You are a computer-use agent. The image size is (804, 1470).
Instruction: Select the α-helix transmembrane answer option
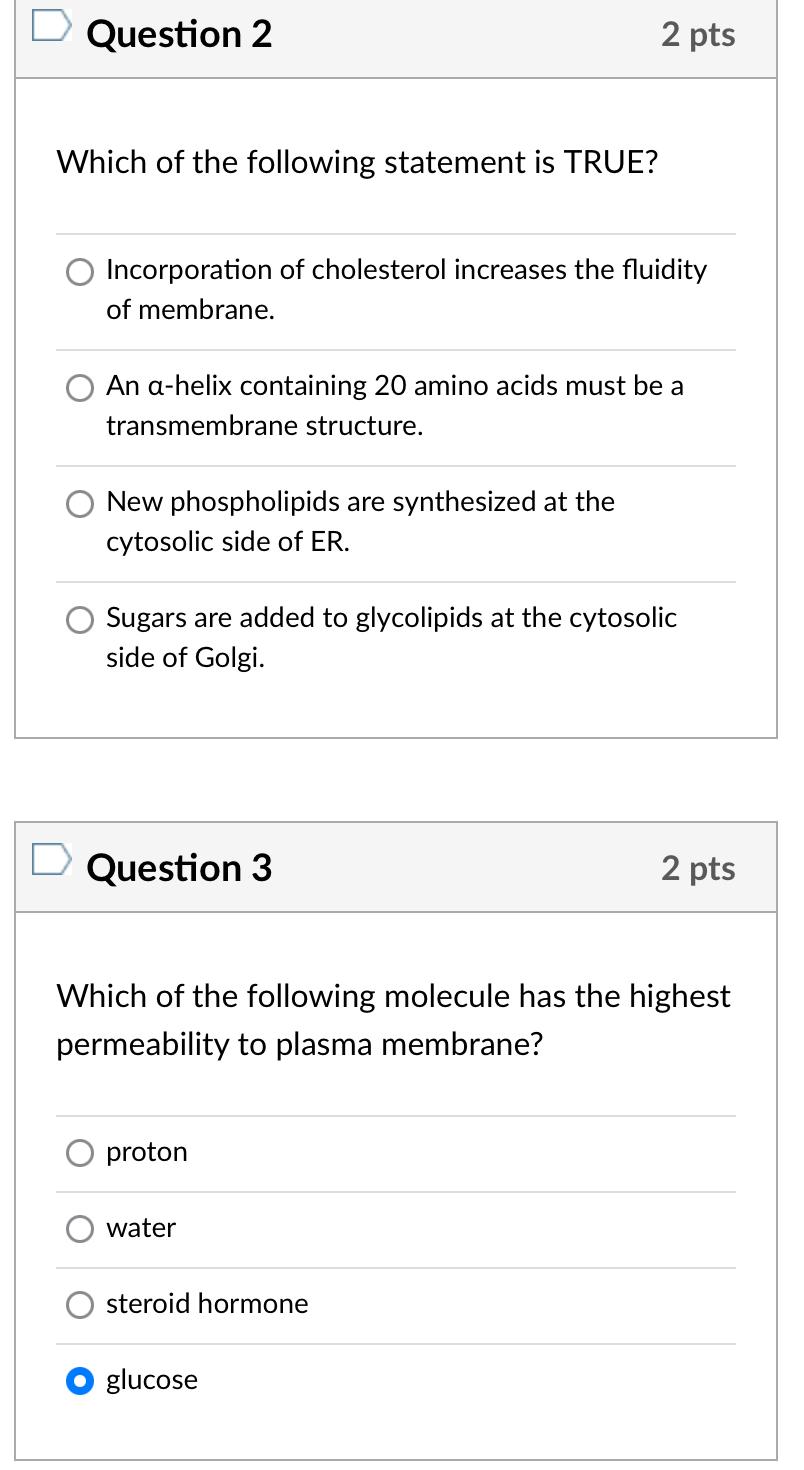(79, 388)
